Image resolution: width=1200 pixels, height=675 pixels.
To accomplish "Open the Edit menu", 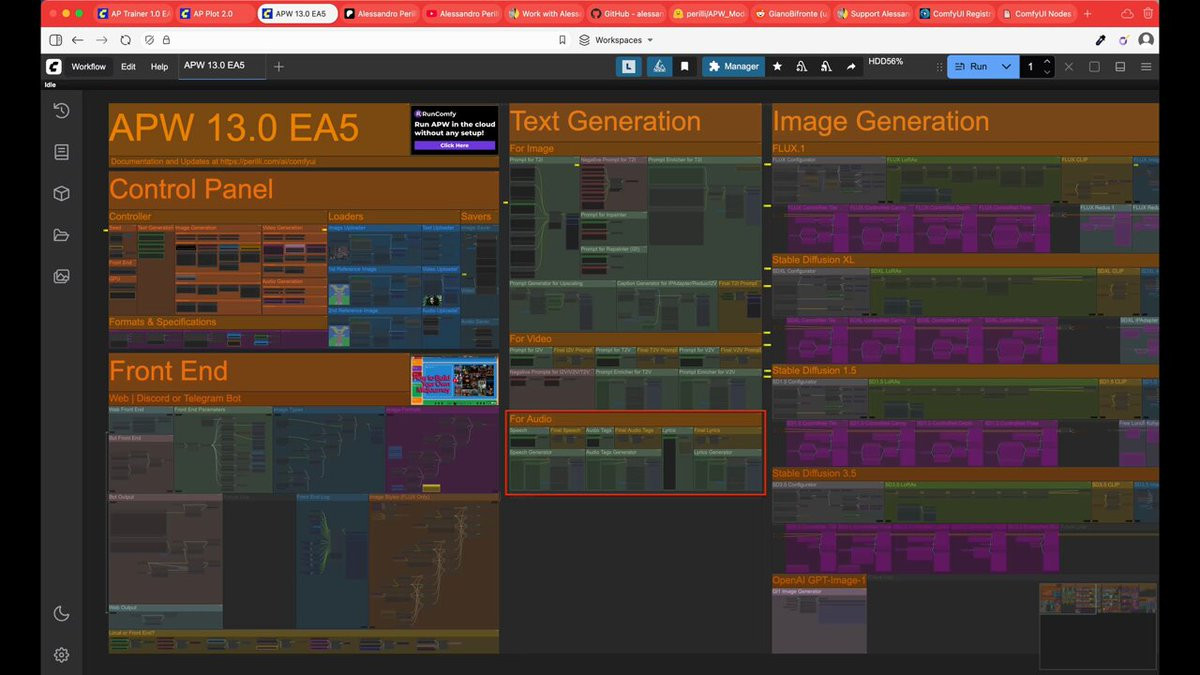I will (x=129, y=67).
